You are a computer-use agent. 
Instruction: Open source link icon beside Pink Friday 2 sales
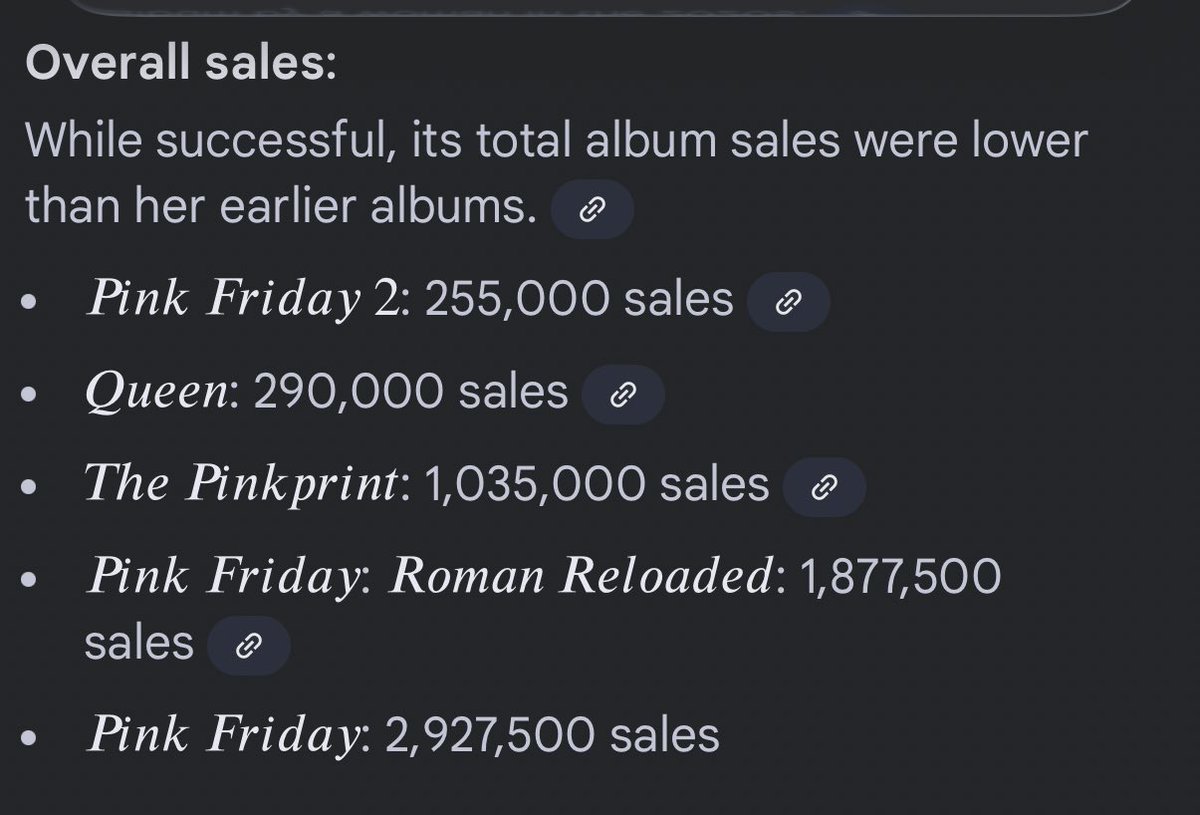788,301
